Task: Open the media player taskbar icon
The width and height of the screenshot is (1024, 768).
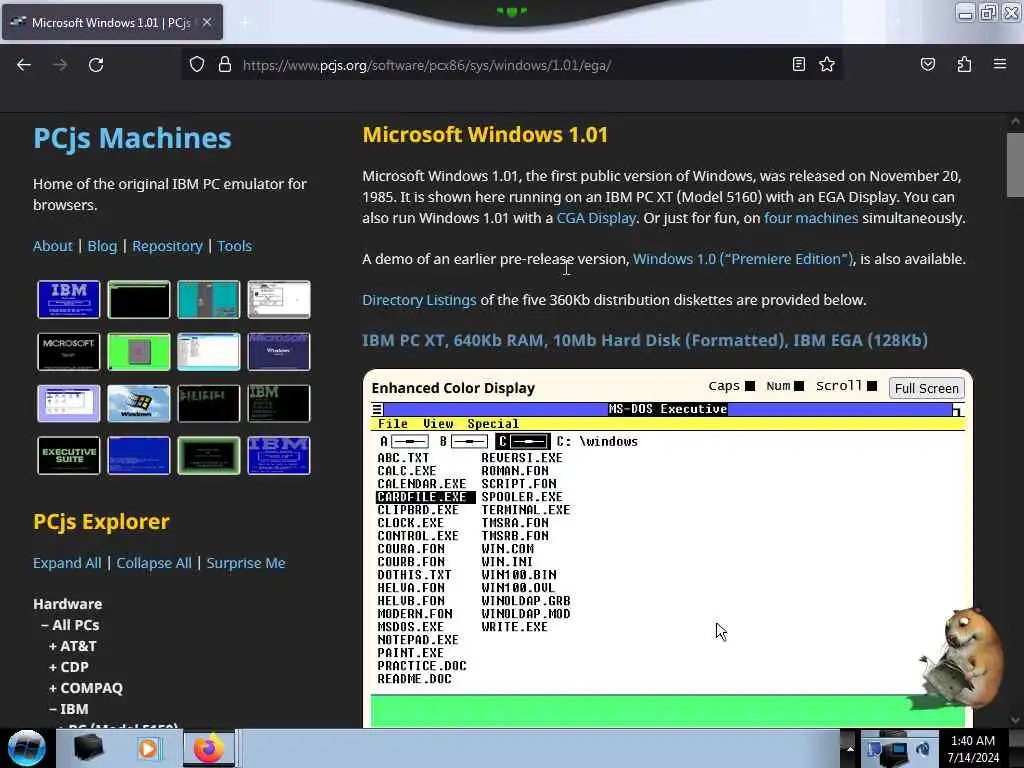Action: (x=148, y=749)
